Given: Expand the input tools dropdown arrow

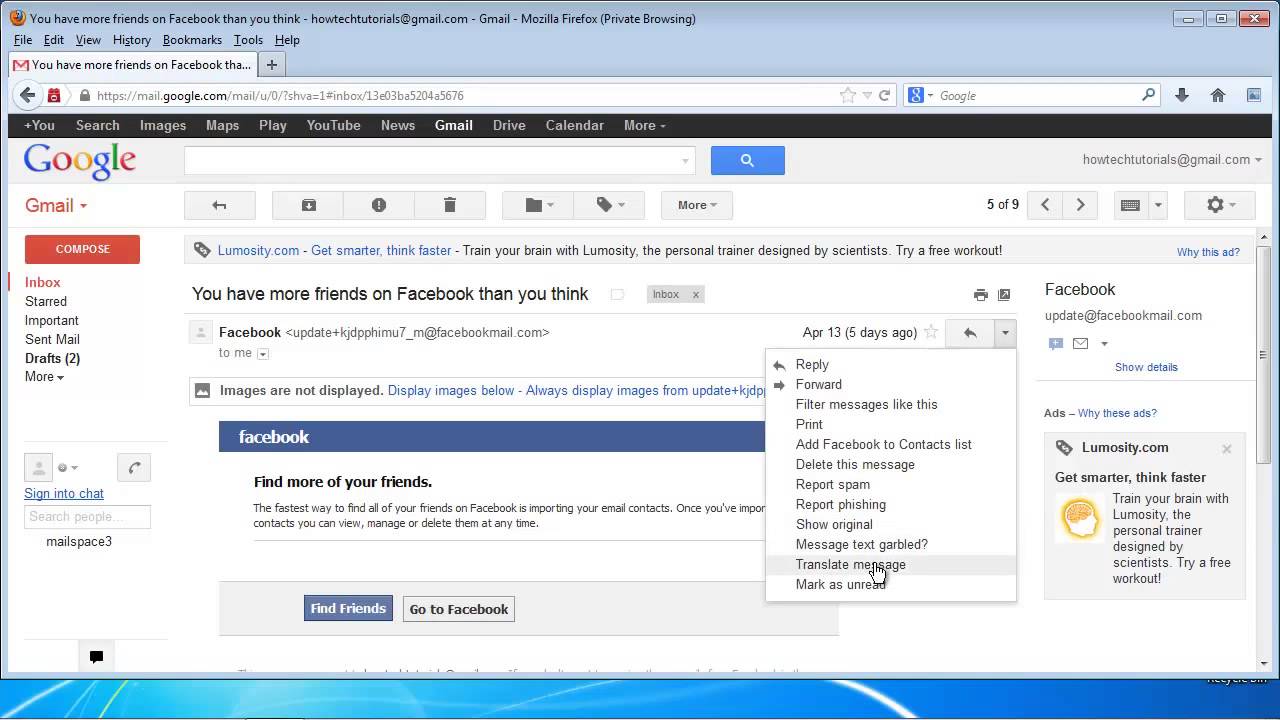Looking at the screenshot, I should point(1158,205).
